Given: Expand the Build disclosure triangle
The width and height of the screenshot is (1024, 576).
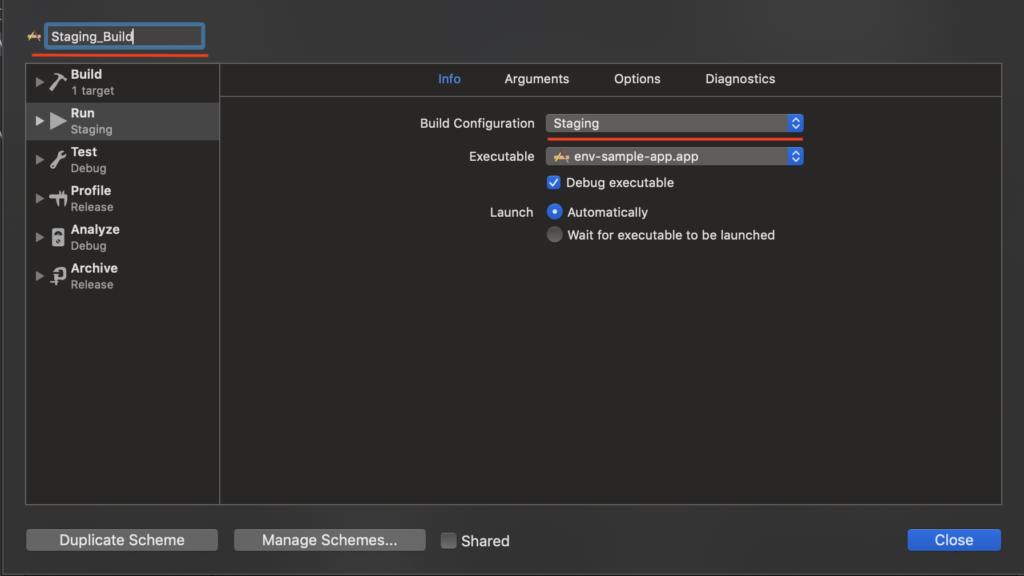Looking at the screenshot, I should [x=39, y=82].
